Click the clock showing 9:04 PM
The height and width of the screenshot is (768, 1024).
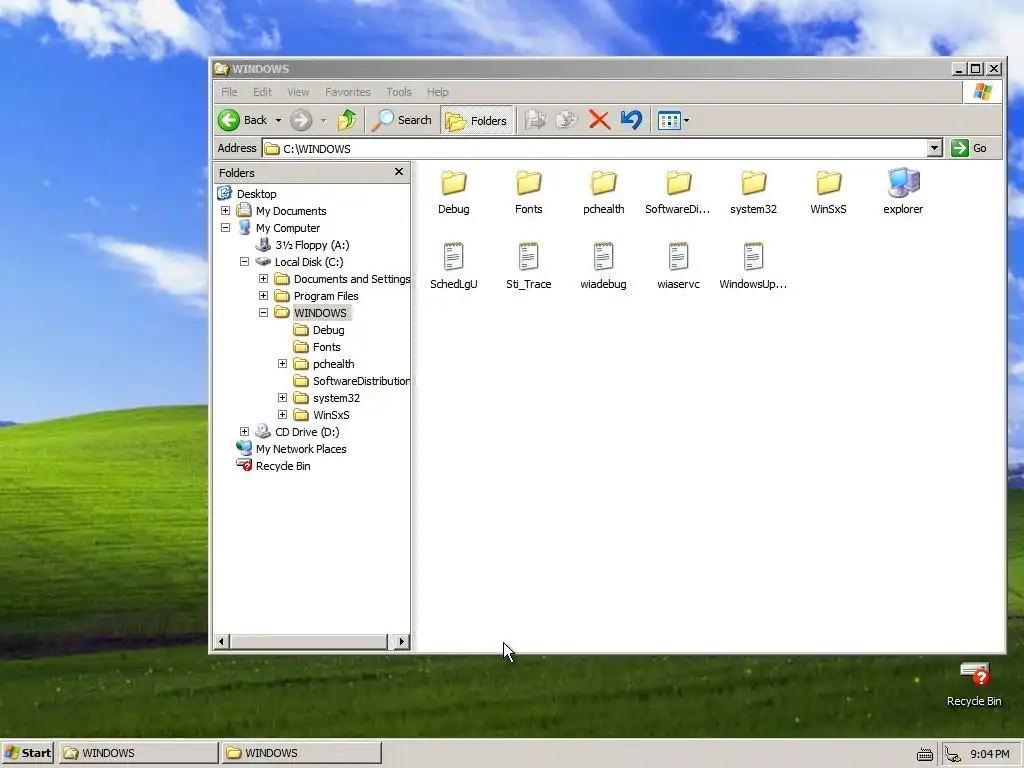tap(989, 754)
